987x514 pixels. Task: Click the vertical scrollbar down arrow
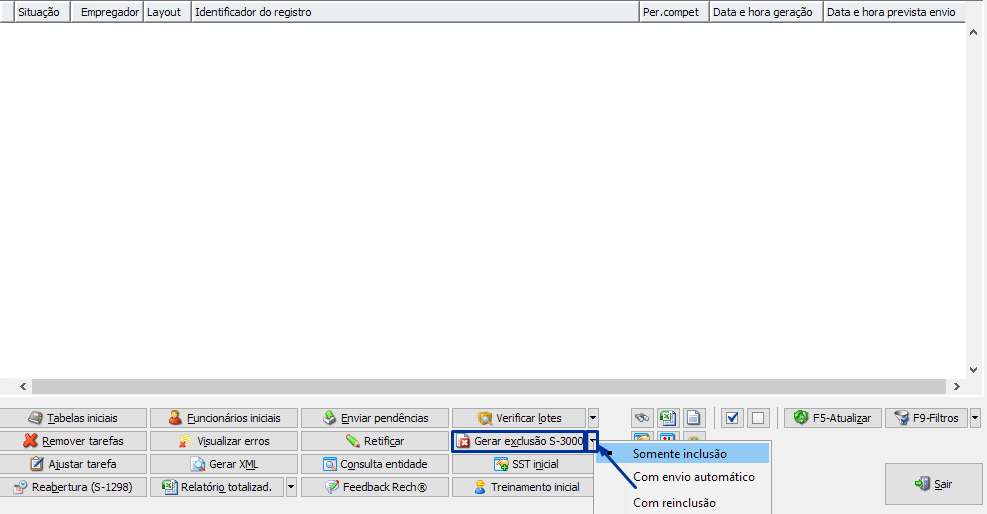[973, 369]
